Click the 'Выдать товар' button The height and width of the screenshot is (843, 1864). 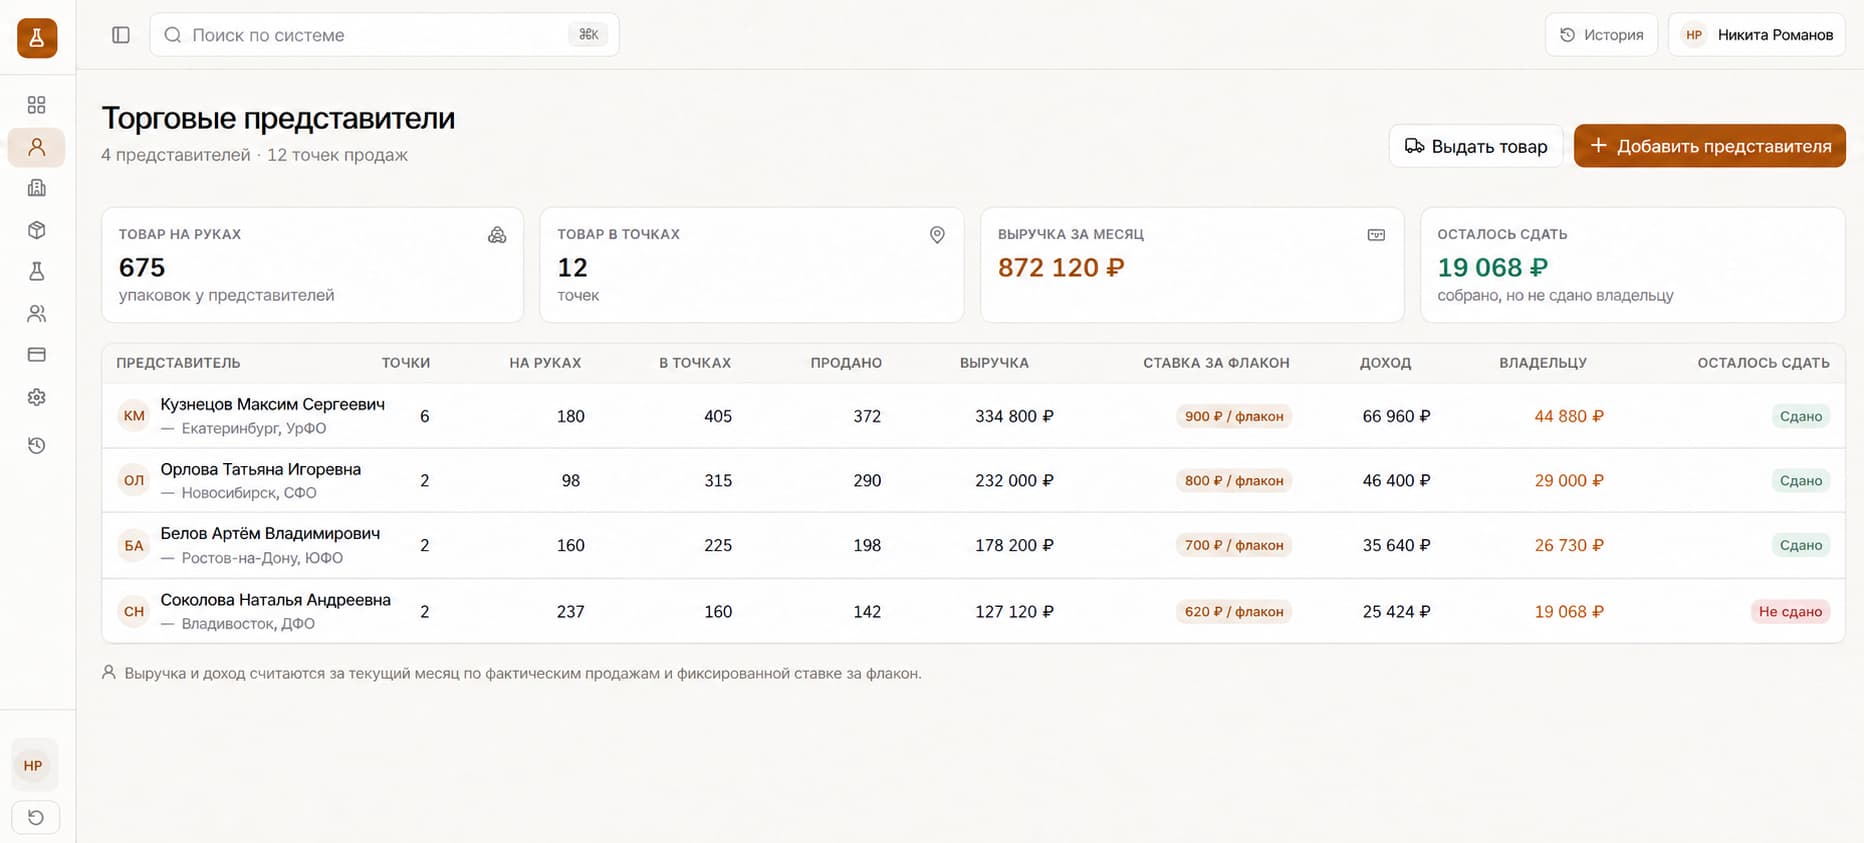1476,146
